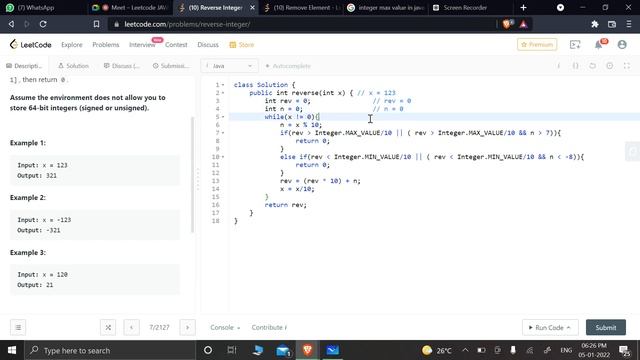Collapse if block fold at line 7
Screen dimensions: 640x360
point(223,133)
